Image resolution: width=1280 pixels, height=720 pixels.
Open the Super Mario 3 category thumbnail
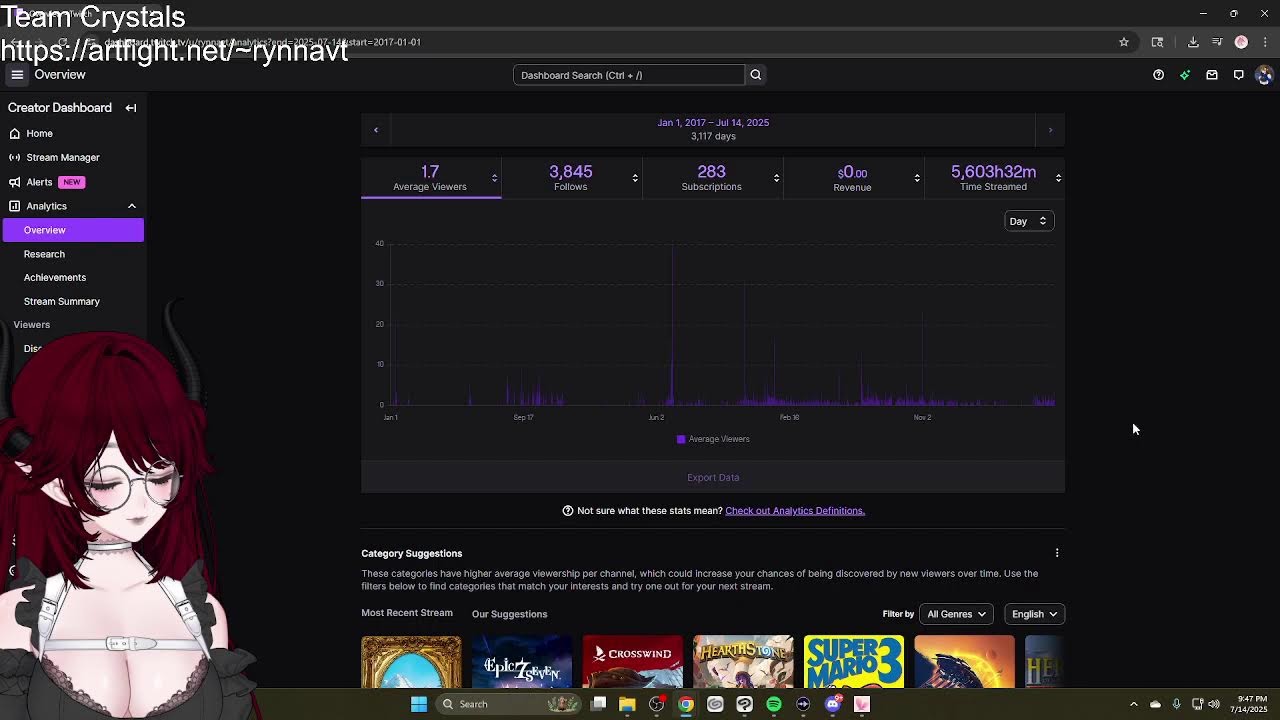click(854, 662)
